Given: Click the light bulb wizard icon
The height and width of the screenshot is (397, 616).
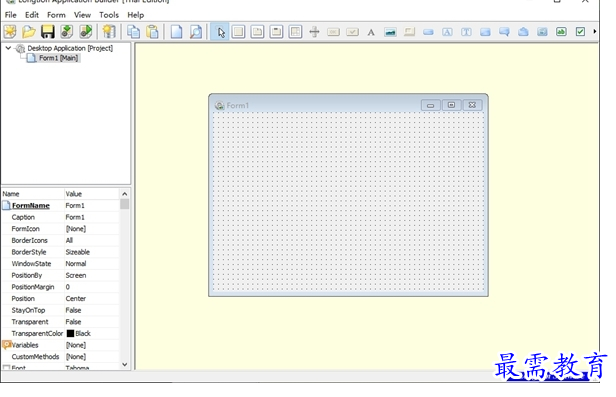Looking at the screenshot, I should pos(109,31).
